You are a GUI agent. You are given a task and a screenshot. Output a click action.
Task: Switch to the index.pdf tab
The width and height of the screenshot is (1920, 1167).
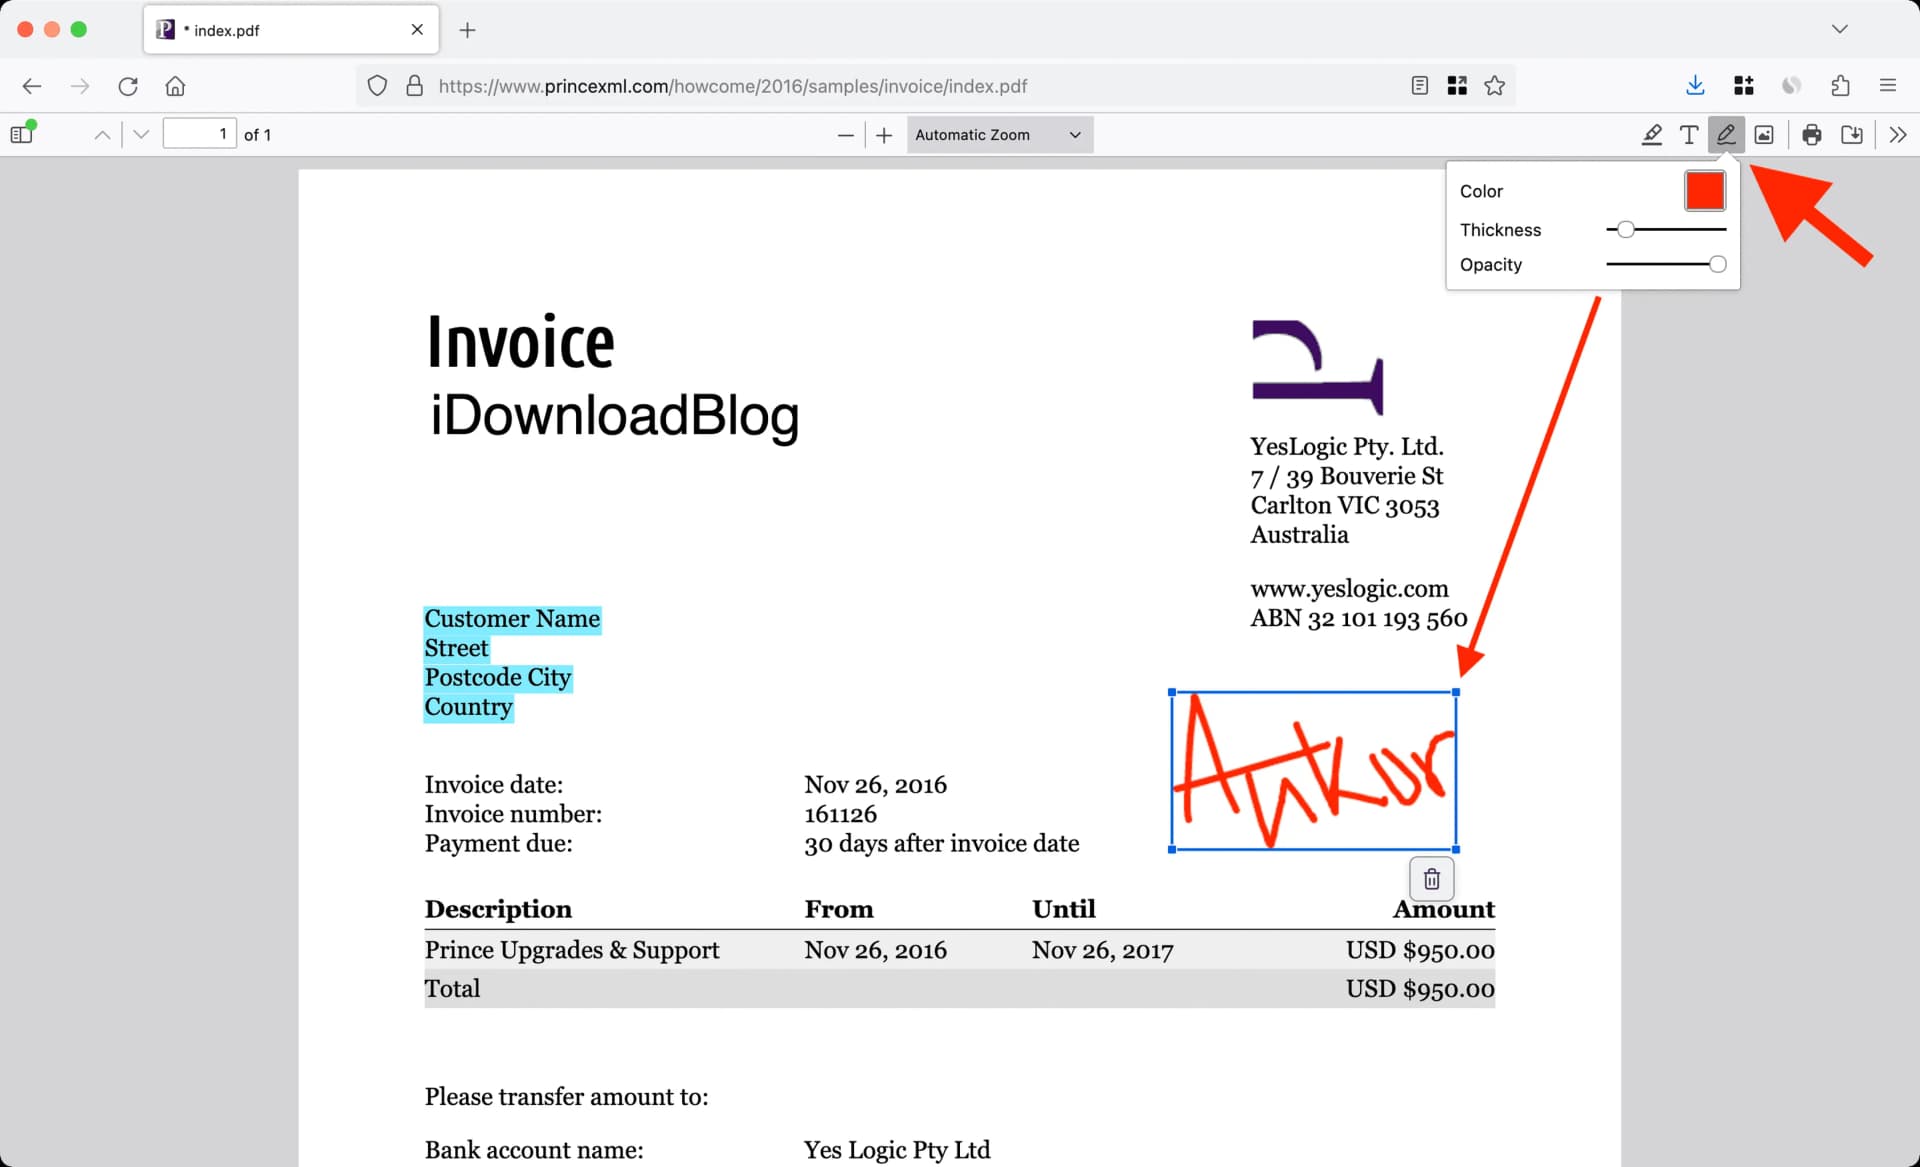click(270, 30)
